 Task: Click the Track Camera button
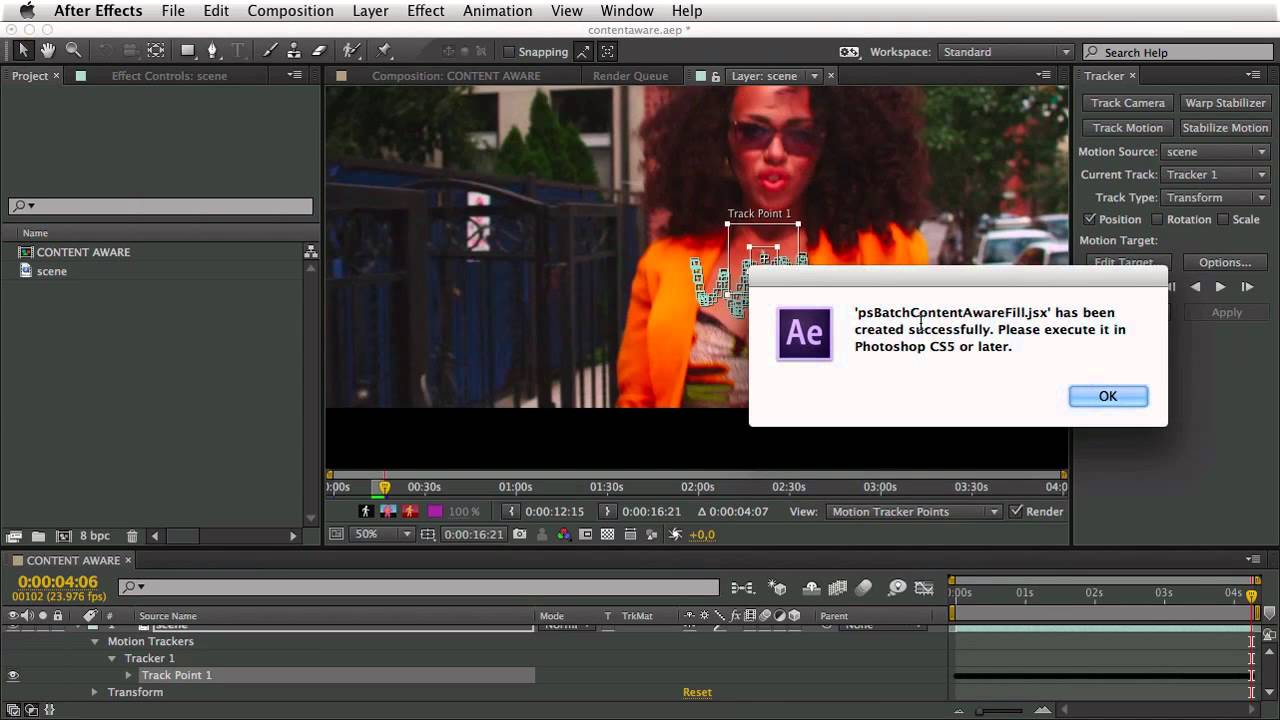click(x=1127, y=103)
